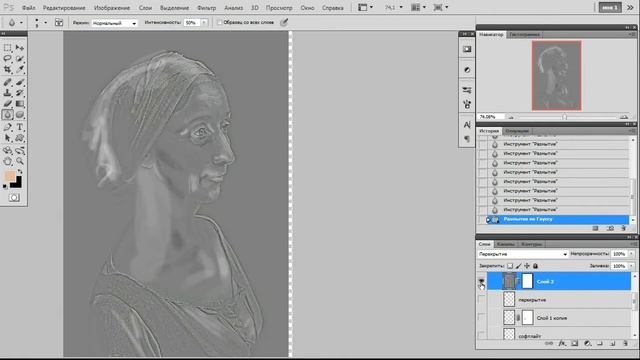Open layer blend mode 'Перекрытие' dropdown
The image size is (640, 360).
pyautogui.click(x=522, y=254)
